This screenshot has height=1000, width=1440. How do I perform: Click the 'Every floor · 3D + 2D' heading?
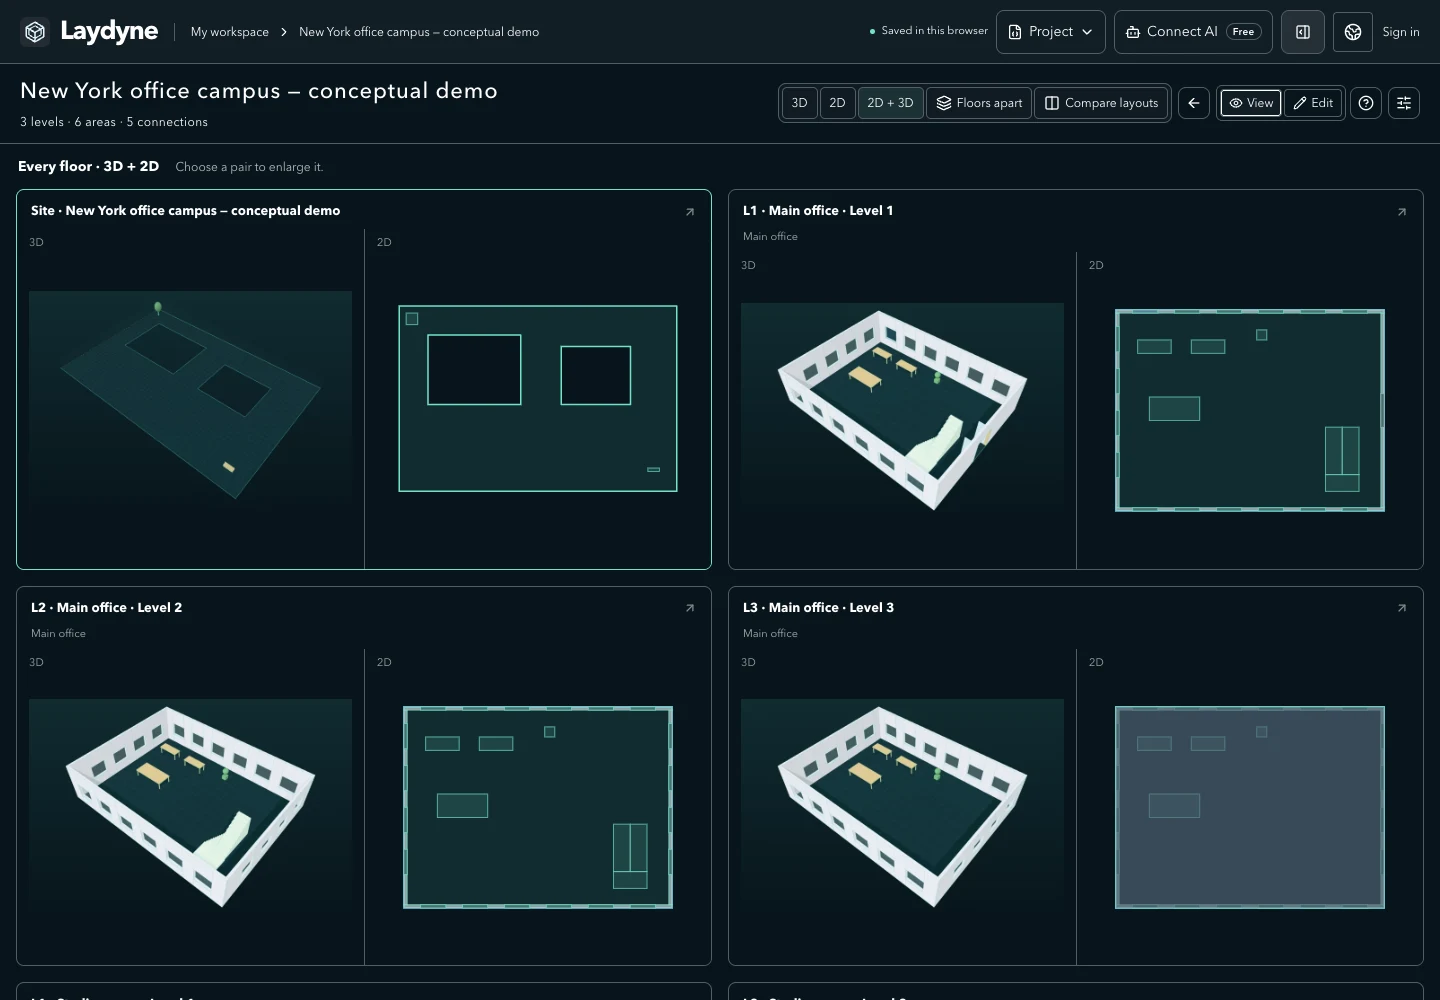(x=89, y=167)
